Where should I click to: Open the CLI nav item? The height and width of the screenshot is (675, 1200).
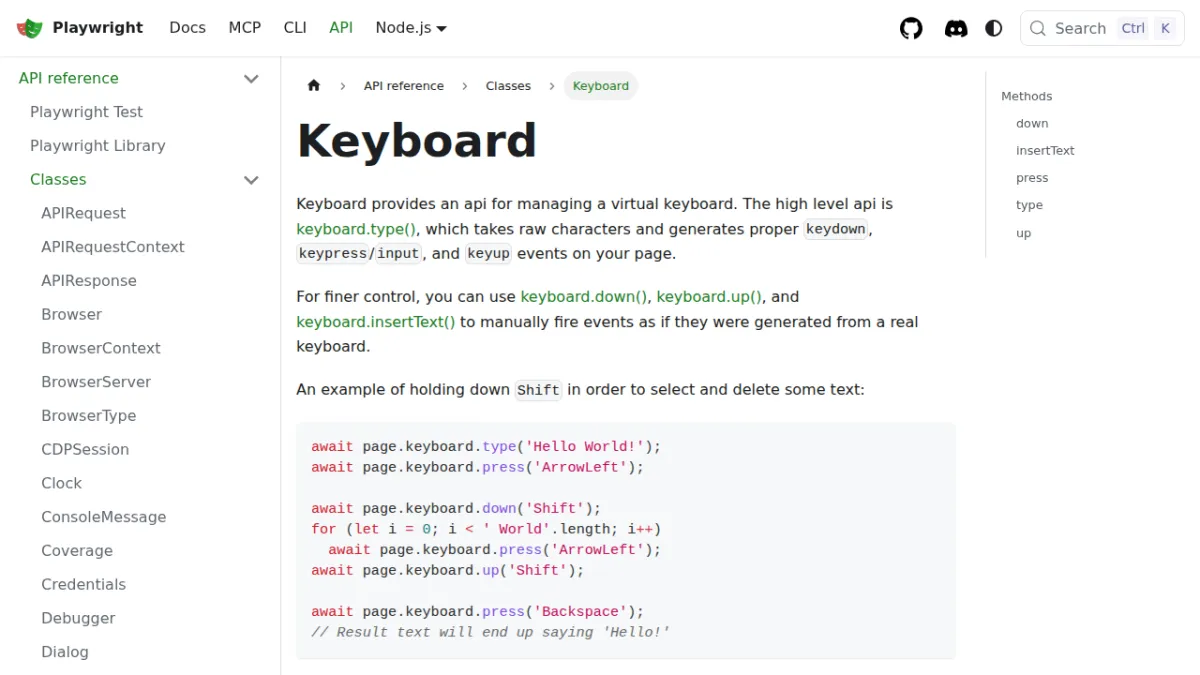[x=295, y=28]
